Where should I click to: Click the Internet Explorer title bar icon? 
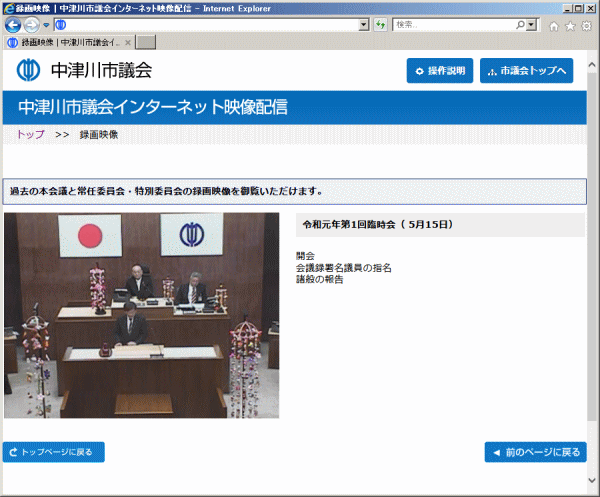pos(9,8)
